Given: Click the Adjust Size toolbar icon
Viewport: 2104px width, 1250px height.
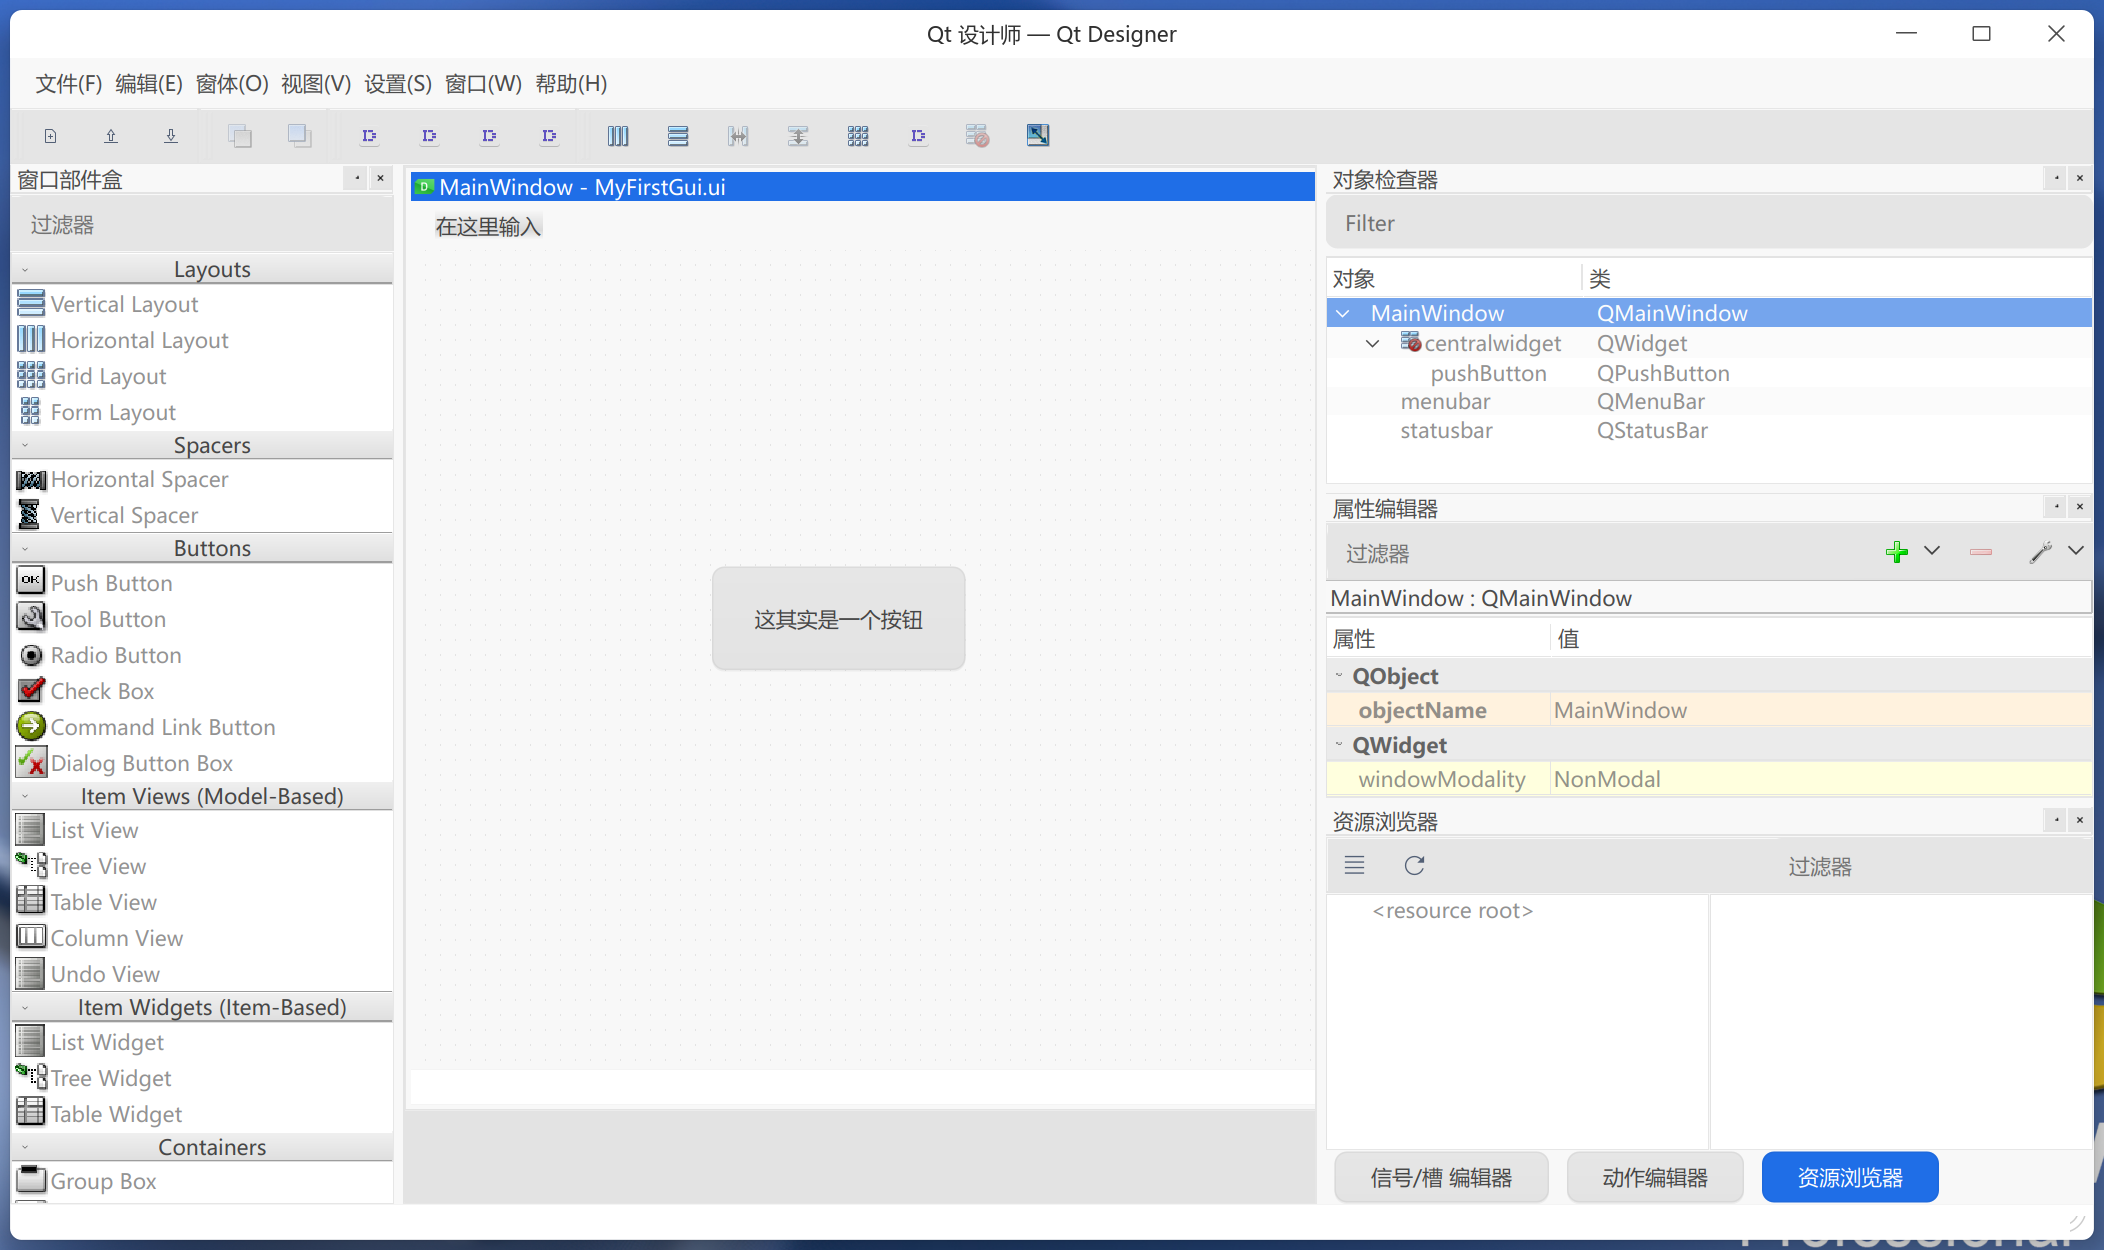Looking at the screenshot, I should tap(1038, 136).
